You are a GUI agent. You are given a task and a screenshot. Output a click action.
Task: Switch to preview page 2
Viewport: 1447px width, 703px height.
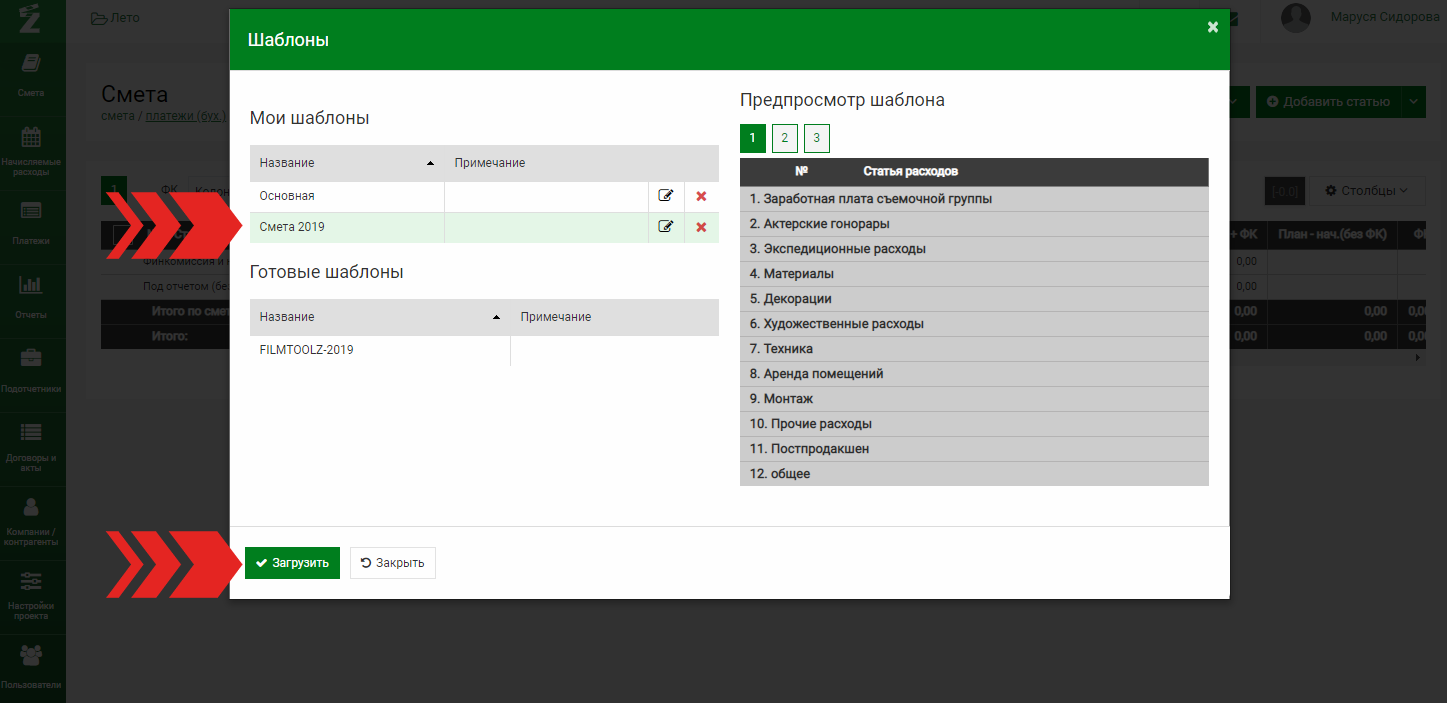785,138
